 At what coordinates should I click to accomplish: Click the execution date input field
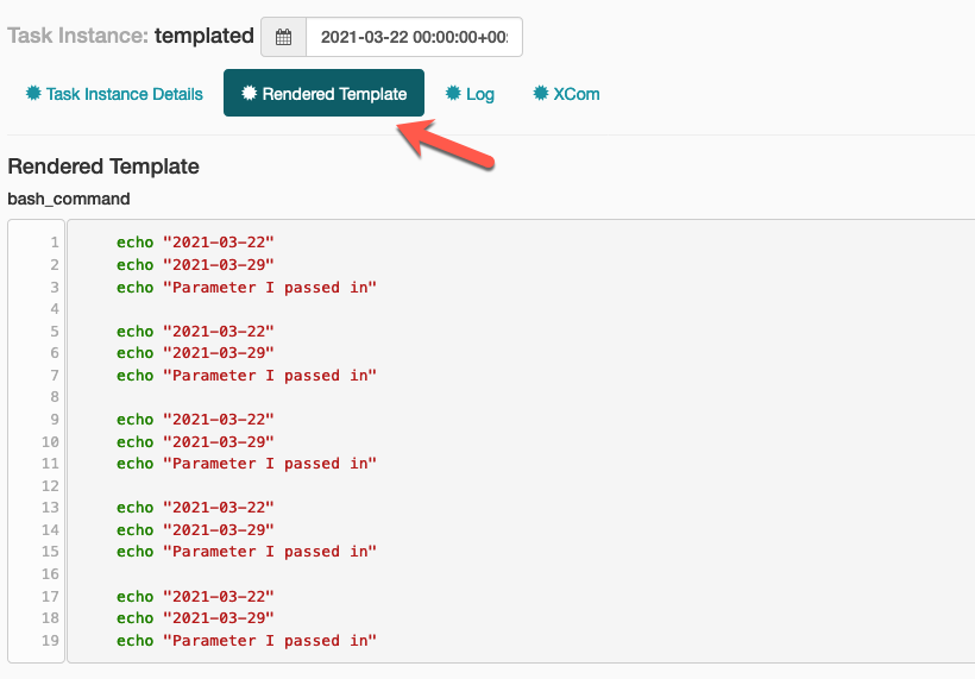(x=415, y=35)
